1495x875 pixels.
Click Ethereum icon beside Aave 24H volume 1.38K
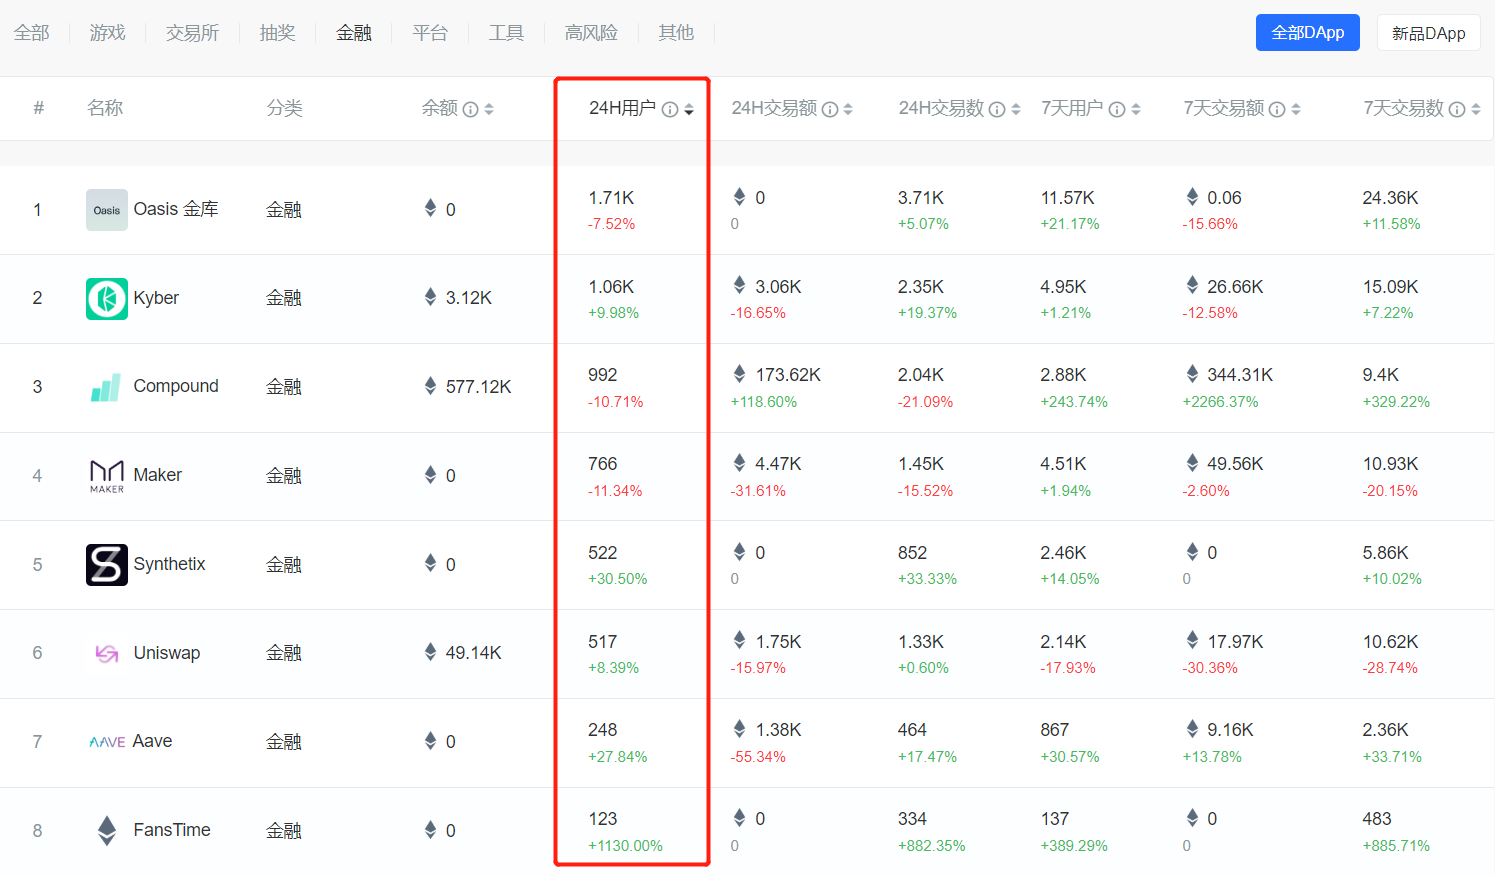click(x=740, y=729)
